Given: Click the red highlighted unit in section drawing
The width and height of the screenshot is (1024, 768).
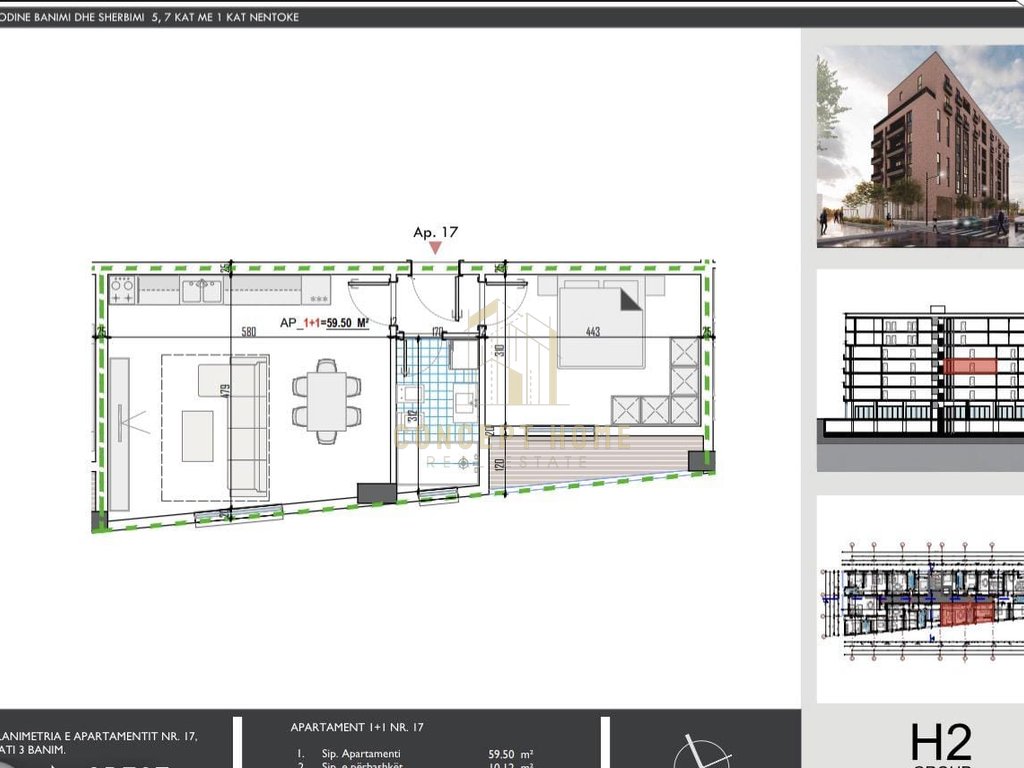Looking at the screenshot, I should point(968,367).
